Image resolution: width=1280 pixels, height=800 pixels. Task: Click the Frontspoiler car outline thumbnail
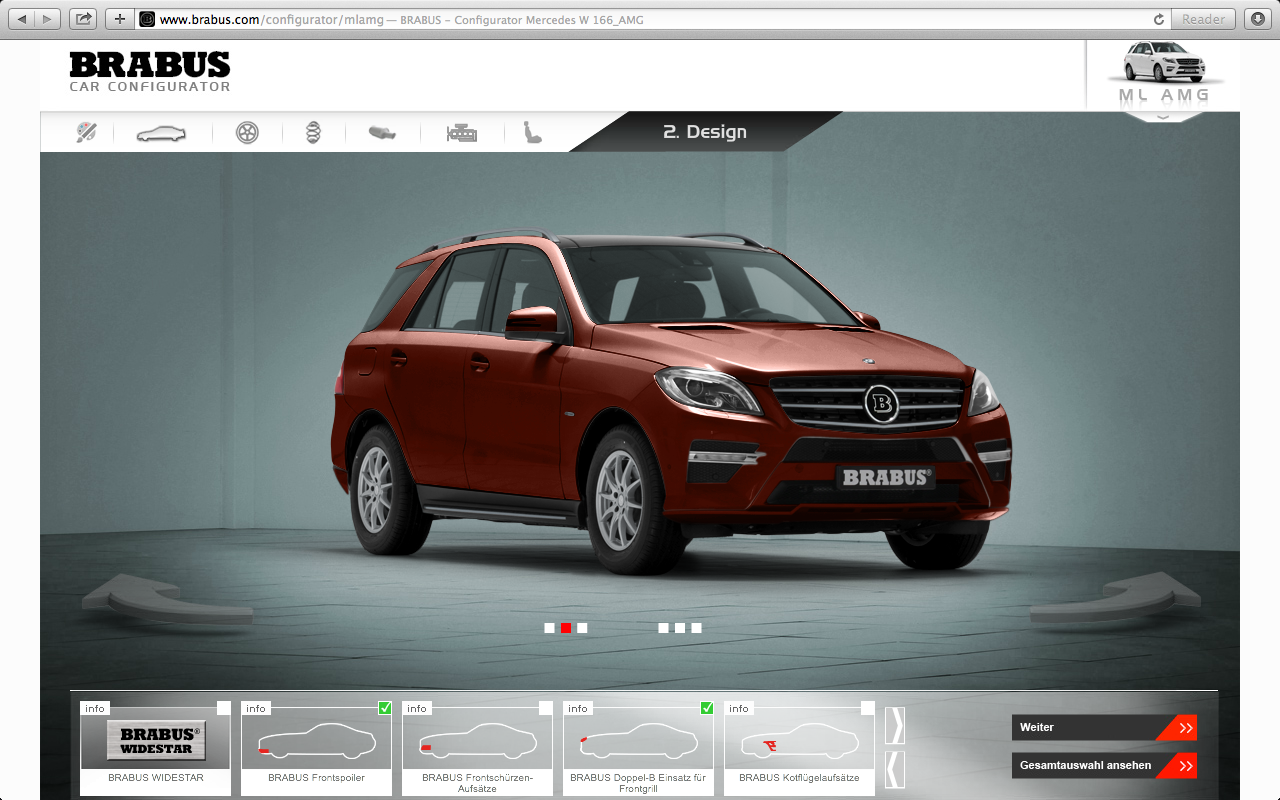point(316,740)
